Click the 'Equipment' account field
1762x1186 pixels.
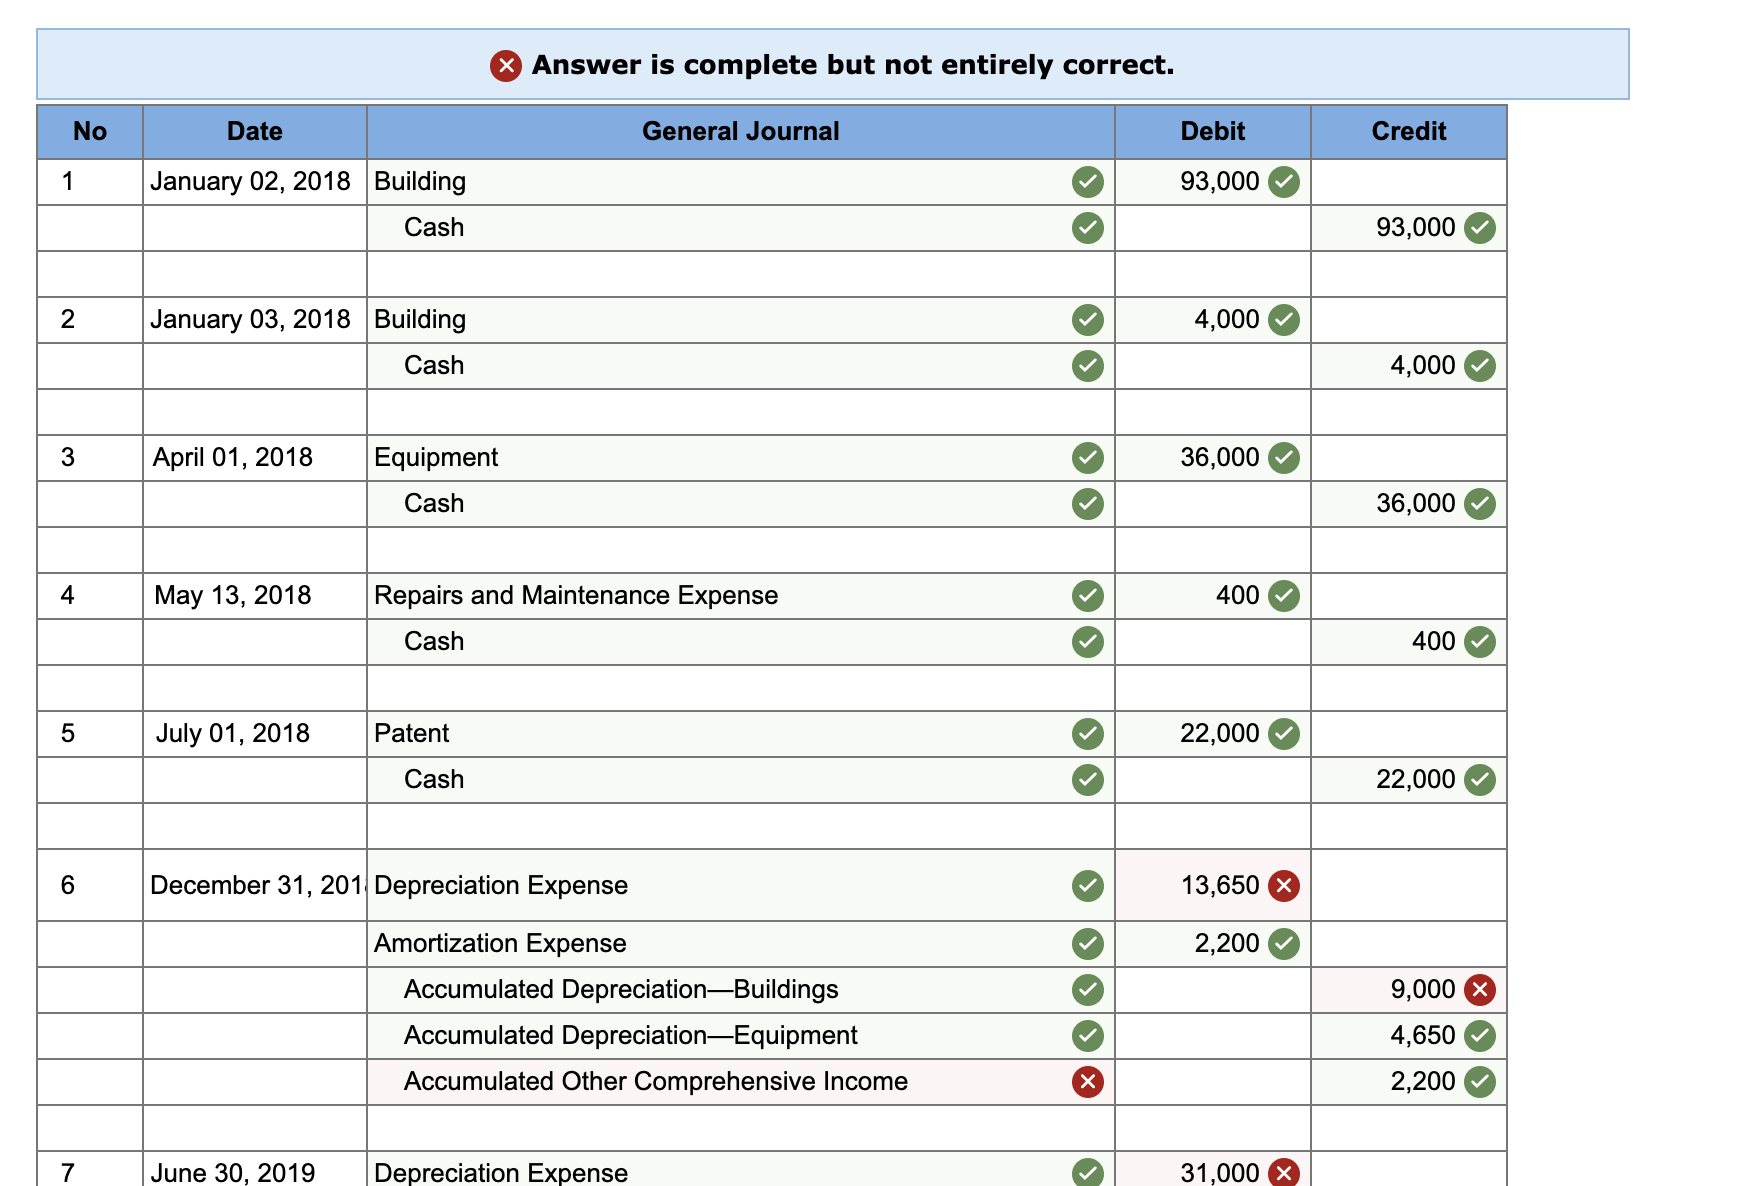click(x=741, y=458)
